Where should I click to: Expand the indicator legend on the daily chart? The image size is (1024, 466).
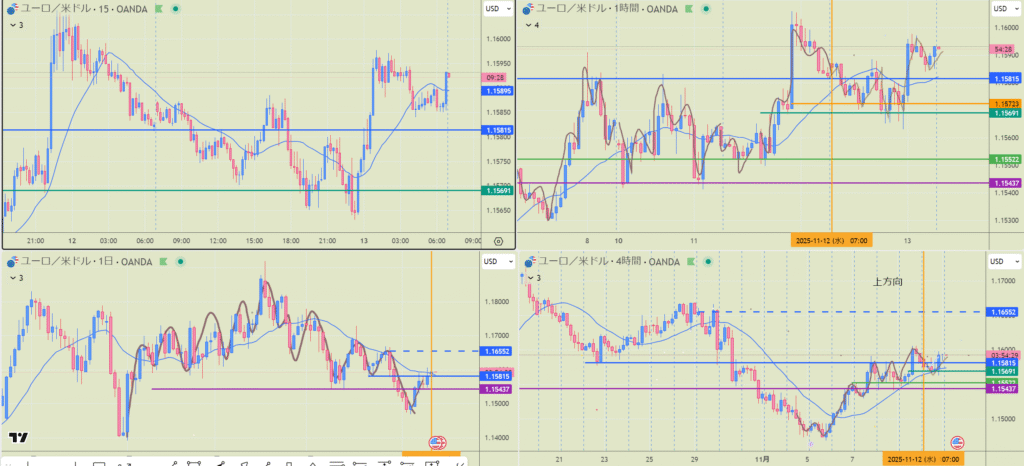(x=12, y=278)
